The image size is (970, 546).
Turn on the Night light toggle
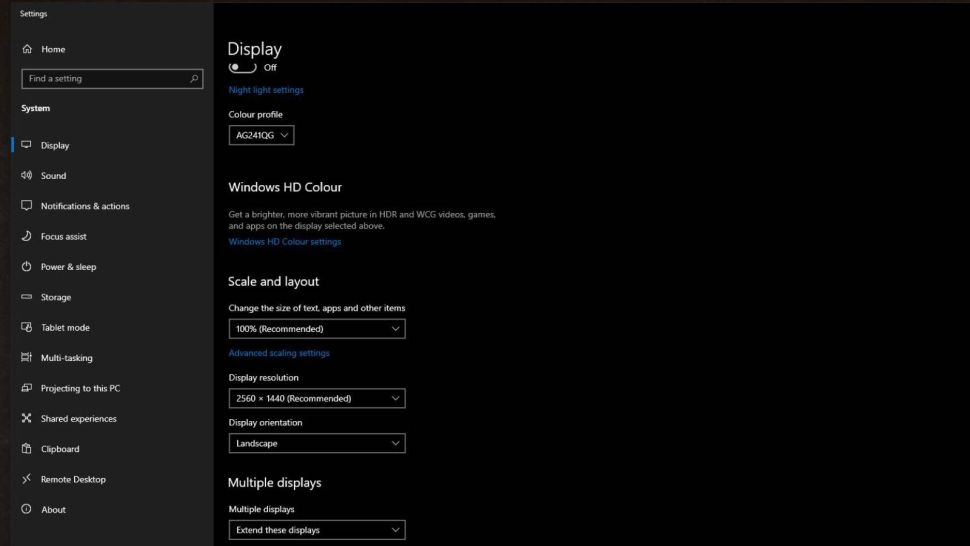pos(242,68)
